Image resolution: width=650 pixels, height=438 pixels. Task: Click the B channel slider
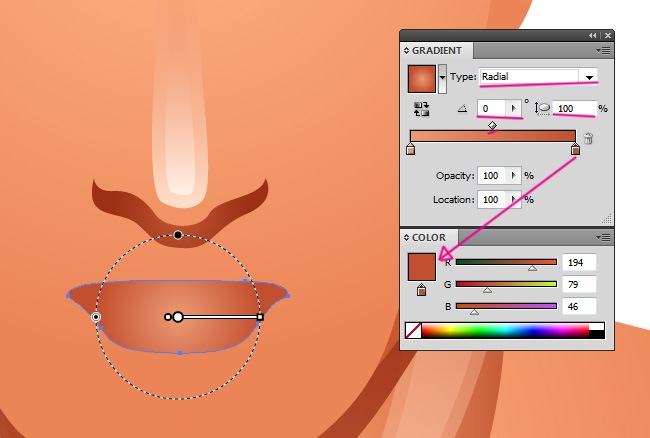[506, 306]
